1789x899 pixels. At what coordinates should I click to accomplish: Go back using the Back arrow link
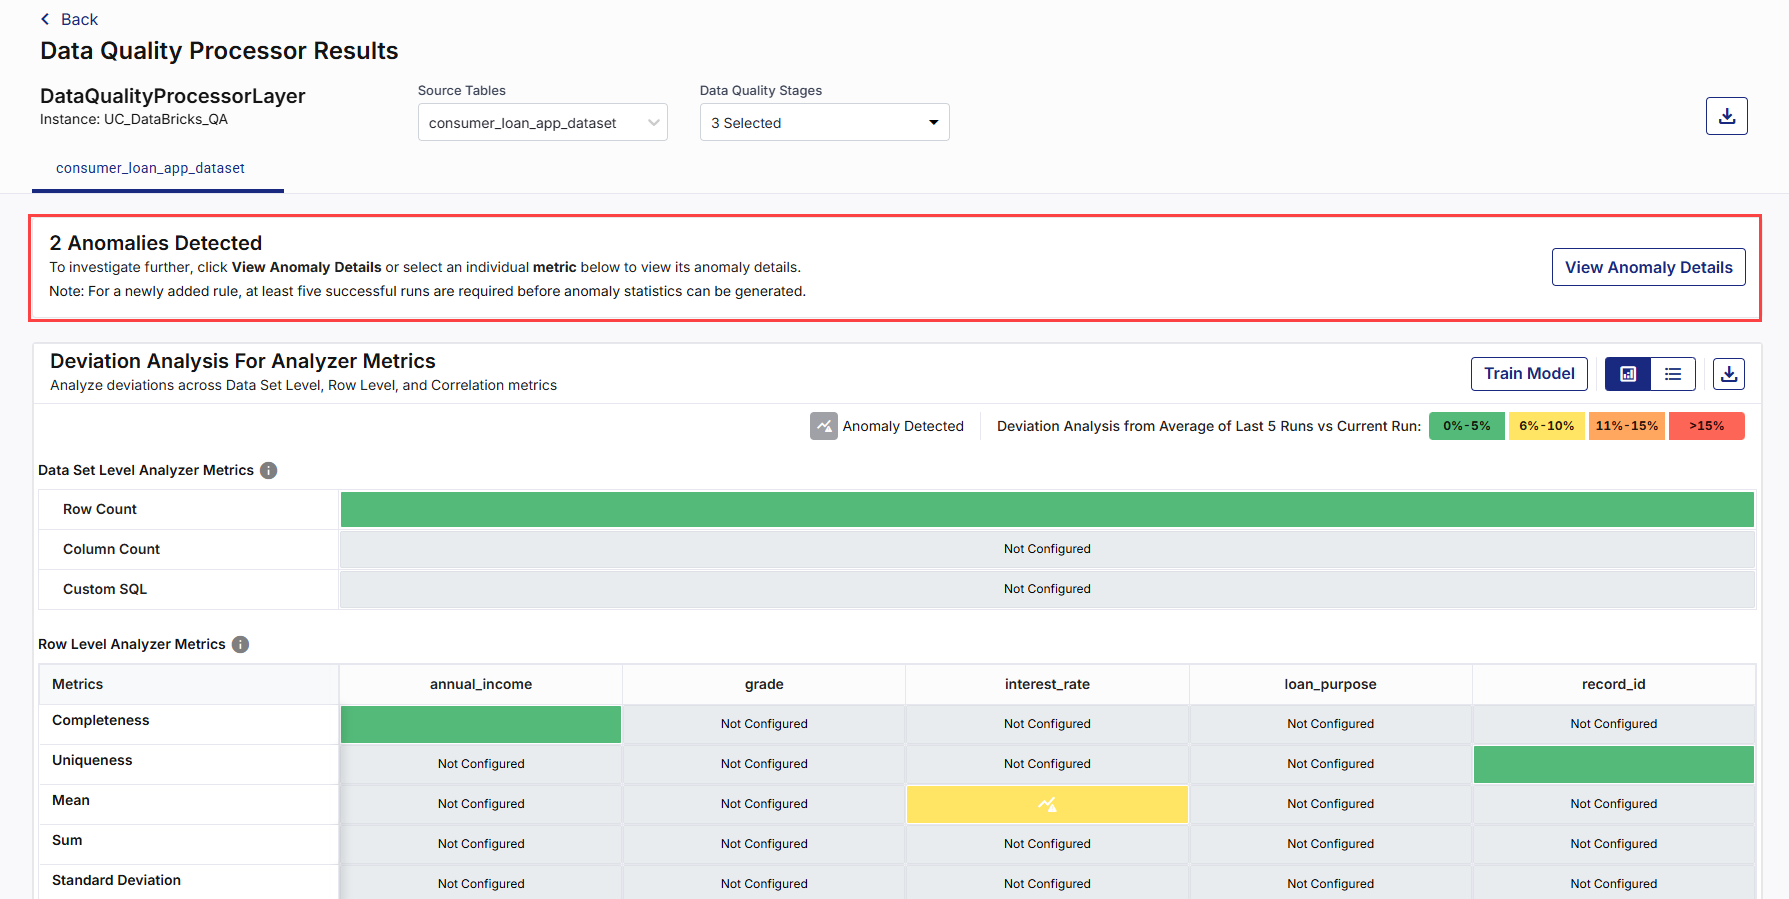(68, 19)
